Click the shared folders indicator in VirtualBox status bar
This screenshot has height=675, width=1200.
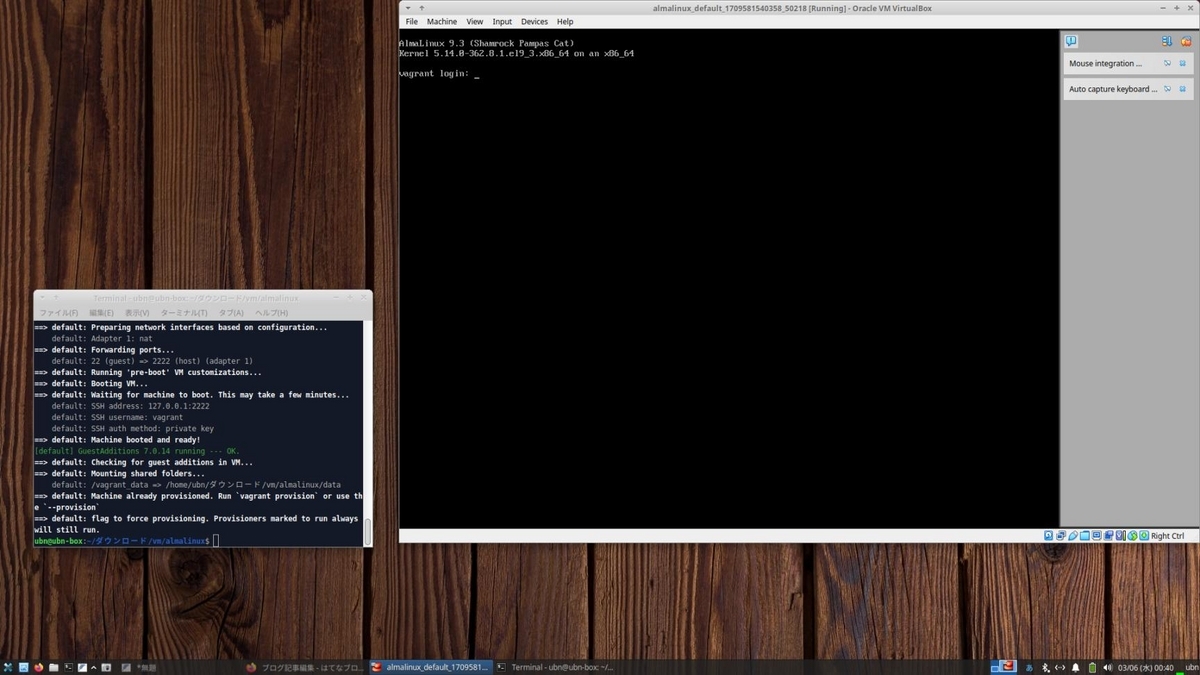click(x=1085, y=536)
